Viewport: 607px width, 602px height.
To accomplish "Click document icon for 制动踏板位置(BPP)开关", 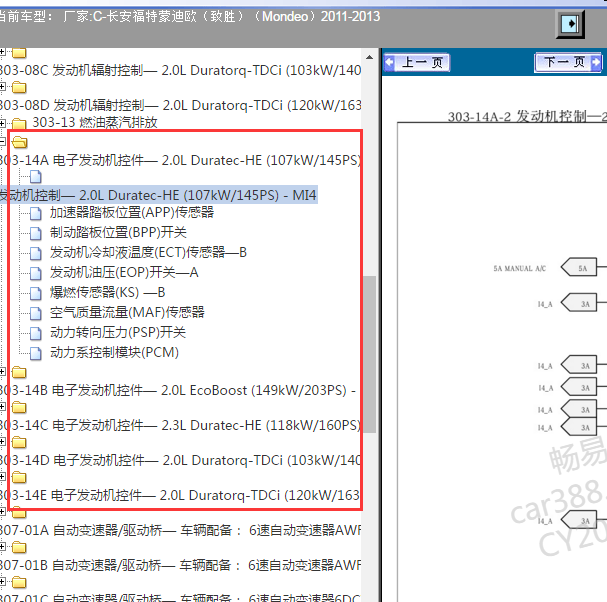I will (36, 233).
